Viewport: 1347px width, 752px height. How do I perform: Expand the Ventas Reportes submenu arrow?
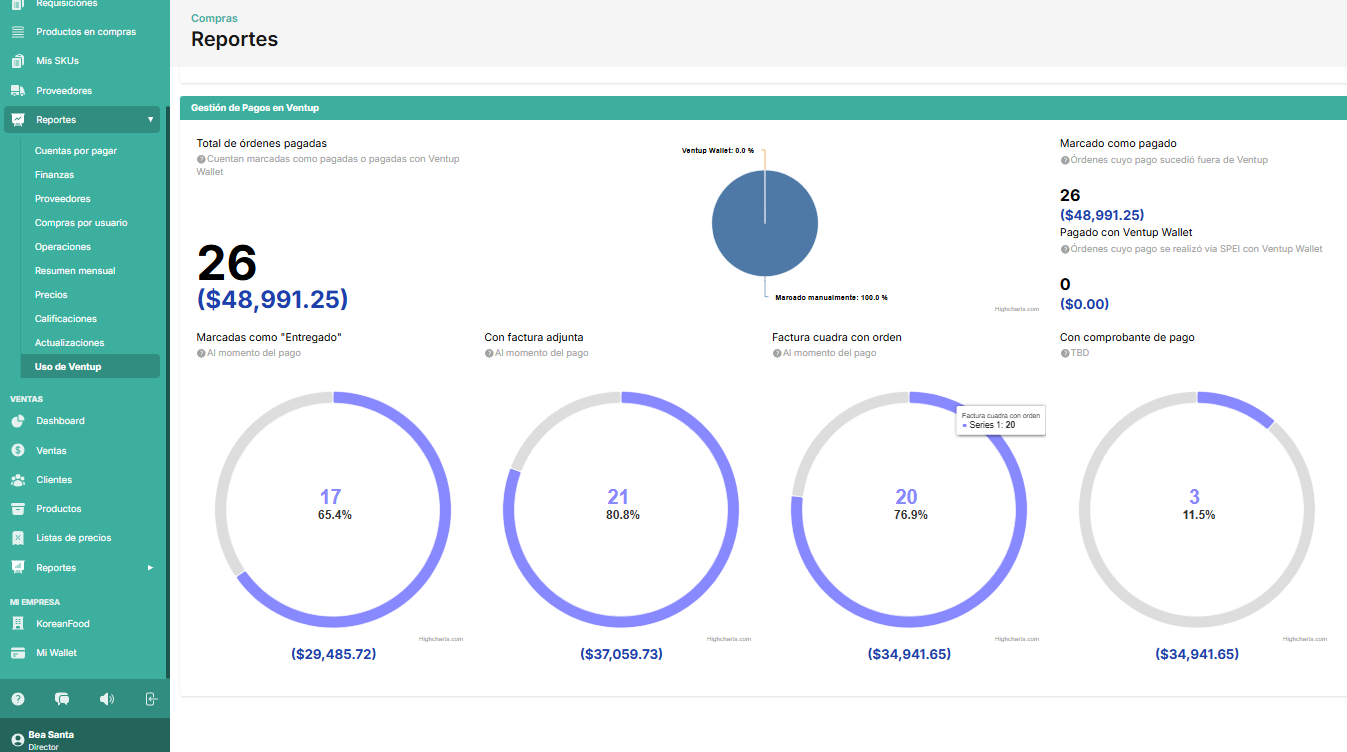(151, 568)
